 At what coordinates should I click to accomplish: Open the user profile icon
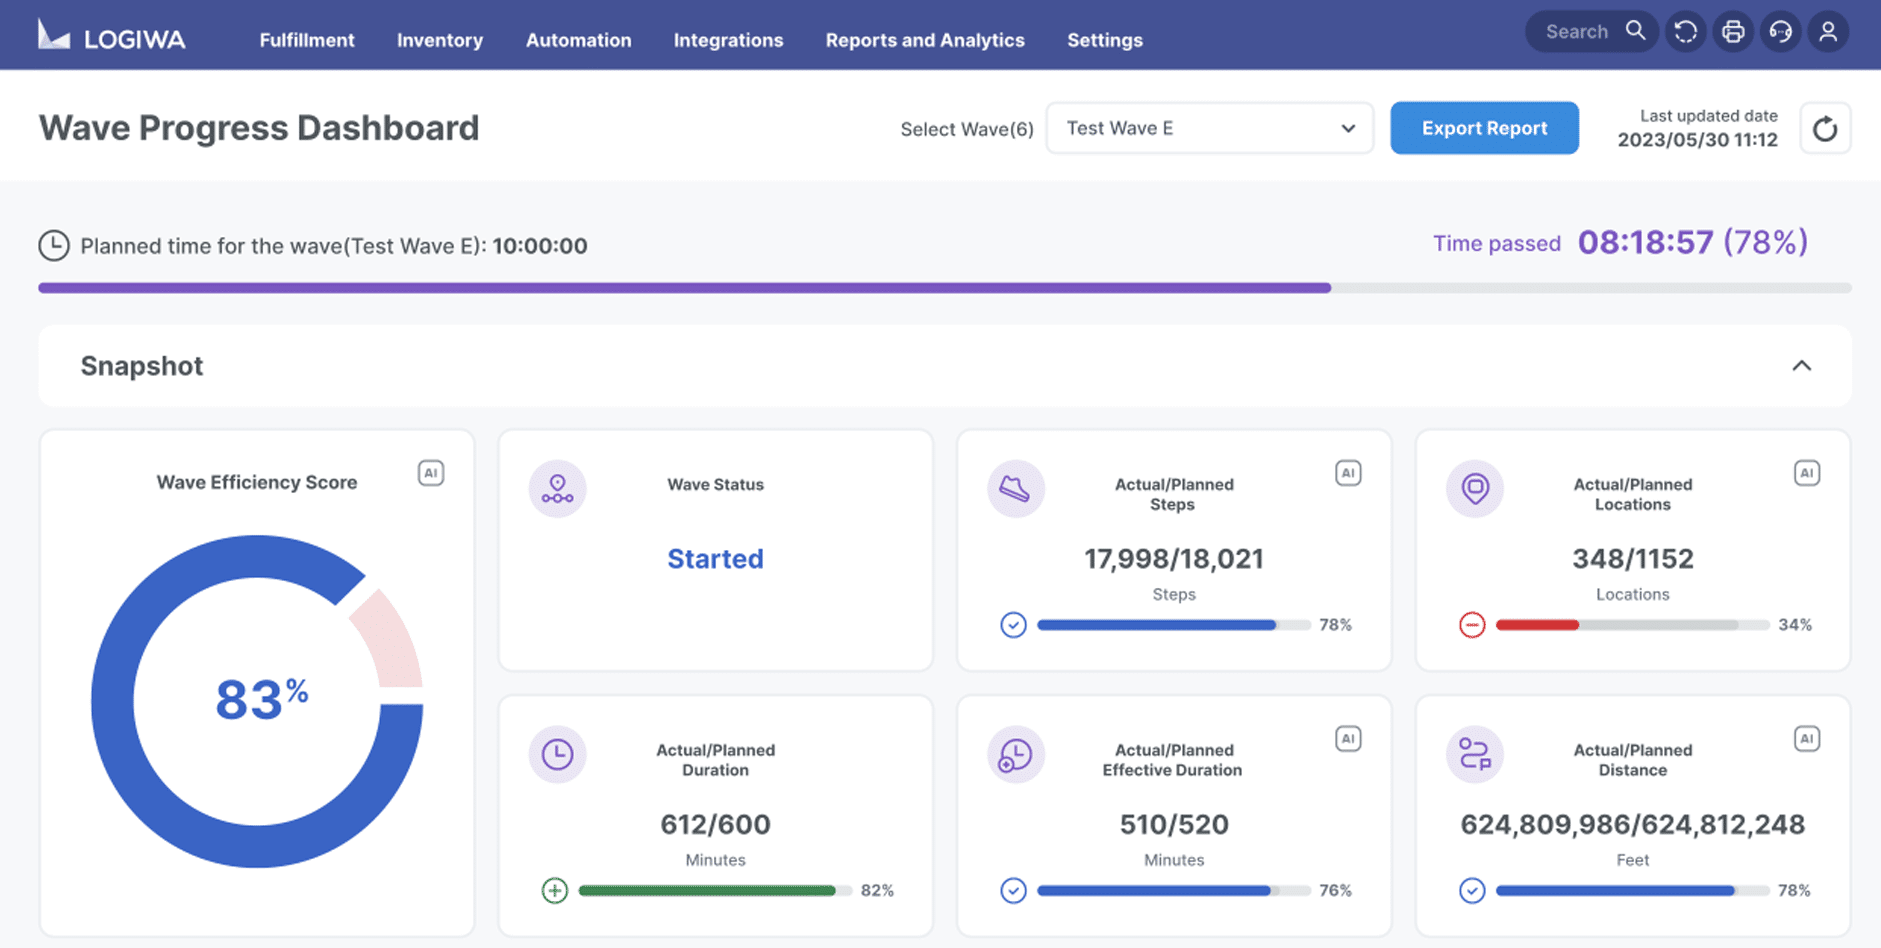1829,31
